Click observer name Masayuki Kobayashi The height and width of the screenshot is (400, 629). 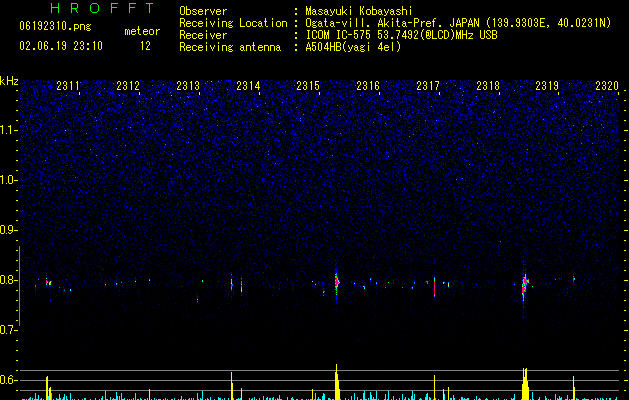tap(359, 11)
